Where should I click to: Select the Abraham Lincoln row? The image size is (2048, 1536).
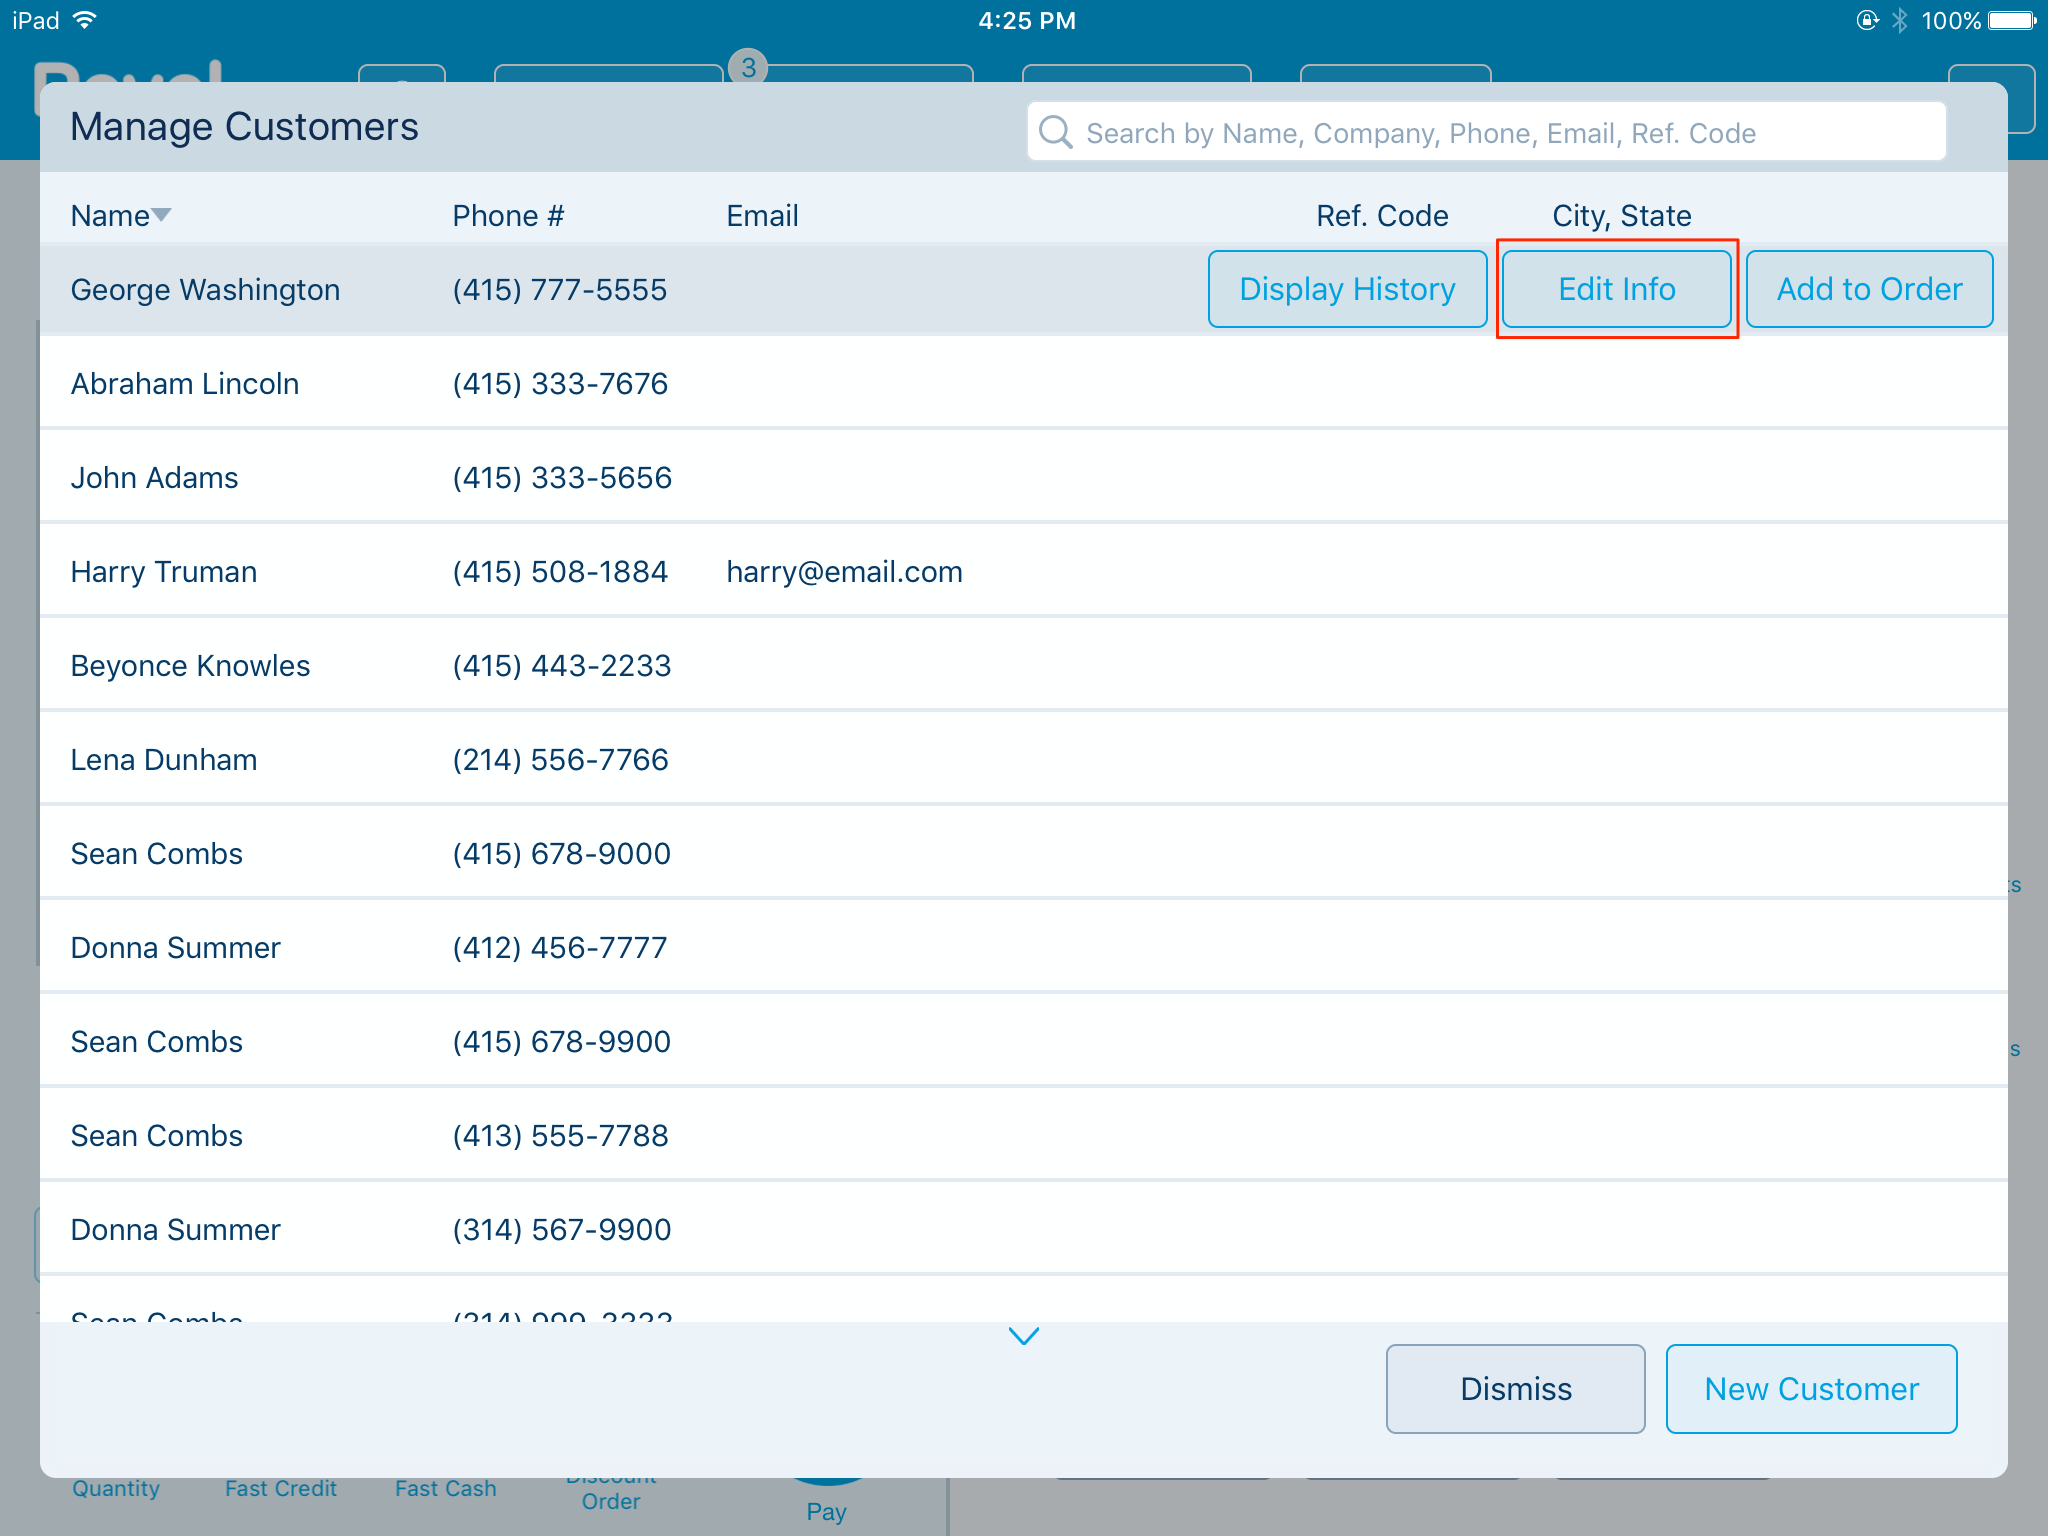point(1023,383)
